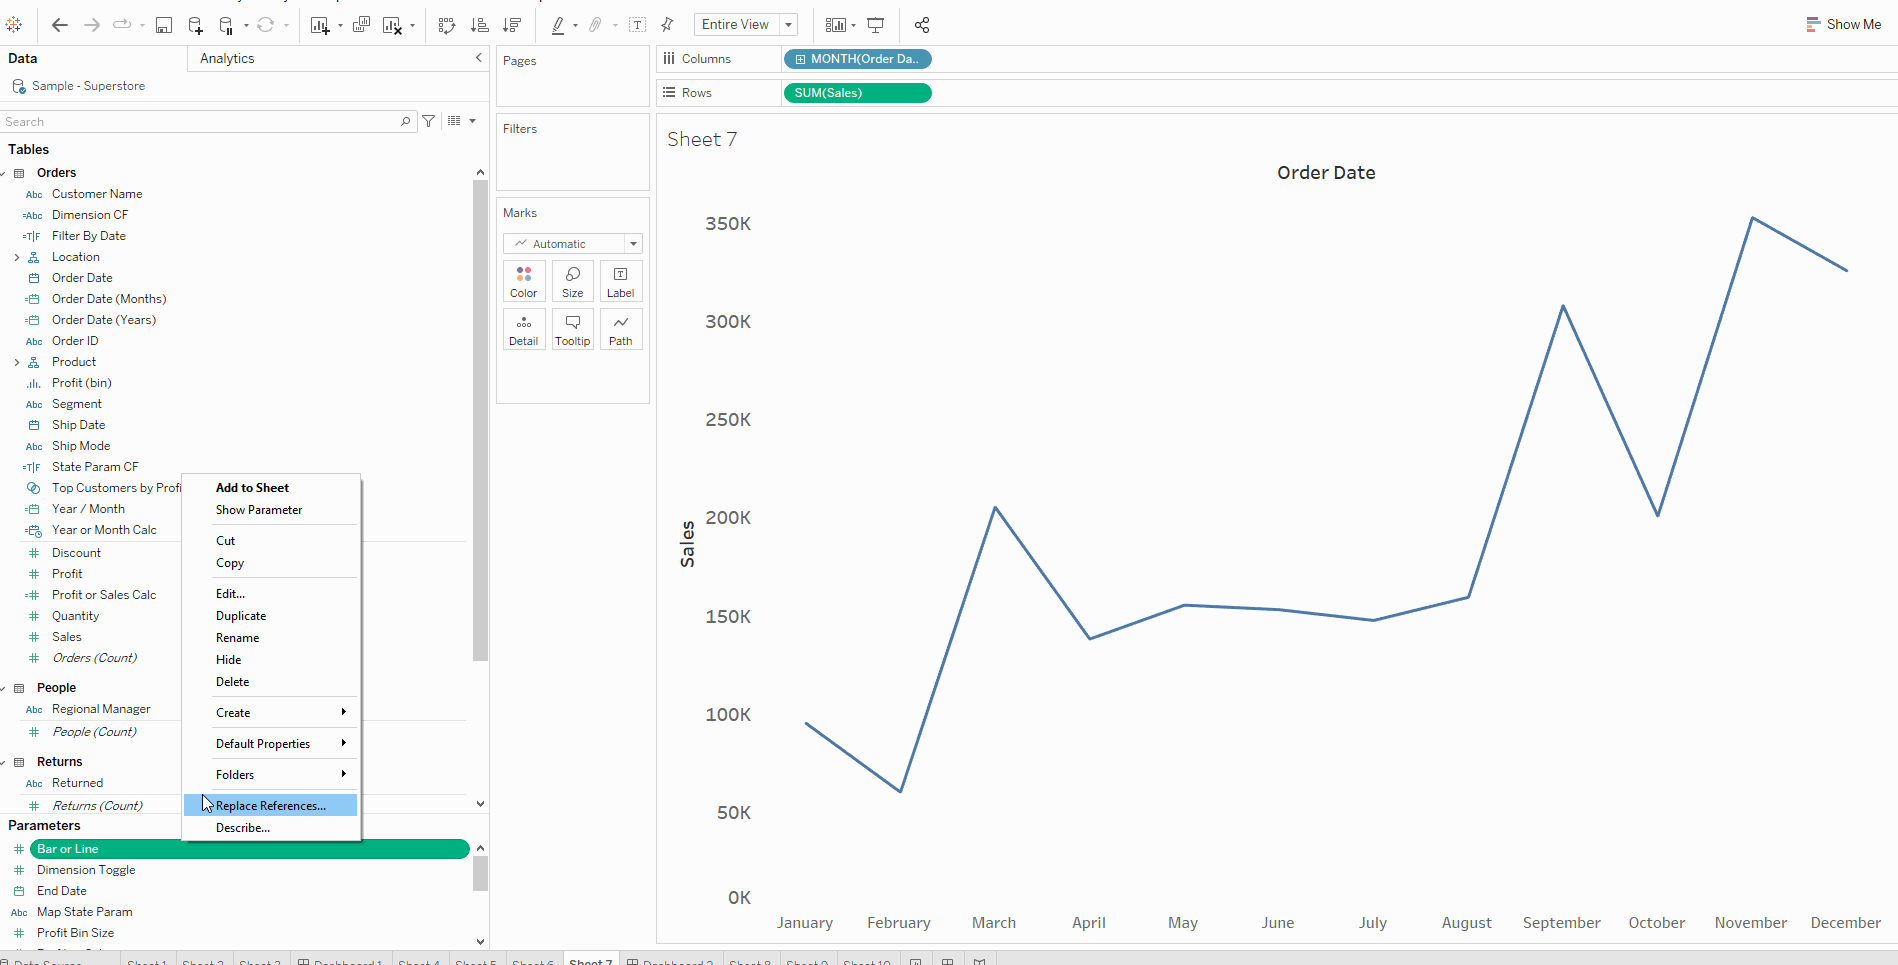
Task: Expand the Location hierarchy
Action: coord(17,258)
